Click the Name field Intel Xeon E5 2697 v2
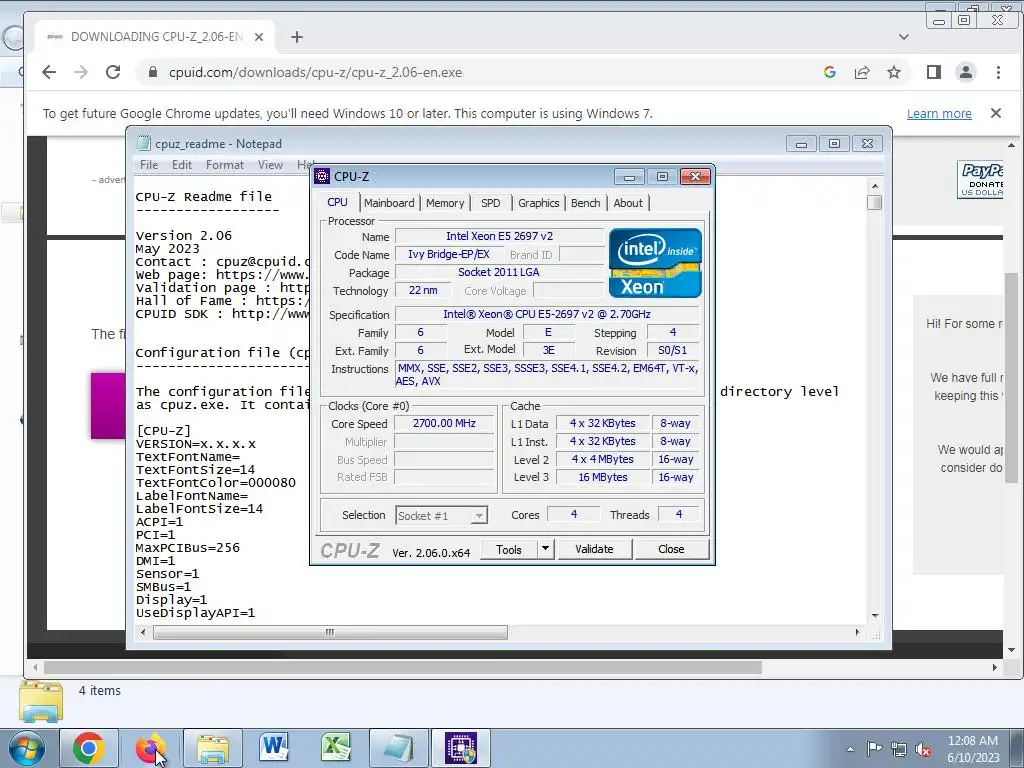Viewport: 1024px width, 768px height. (x=500, y=236)
